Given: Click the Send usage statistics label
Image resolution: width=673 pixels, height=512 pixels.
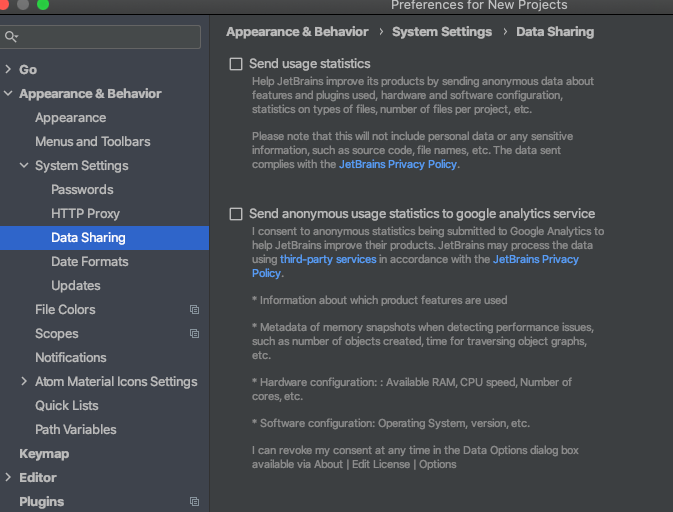Looking at the screenshot, I should [x=309, y=64].
